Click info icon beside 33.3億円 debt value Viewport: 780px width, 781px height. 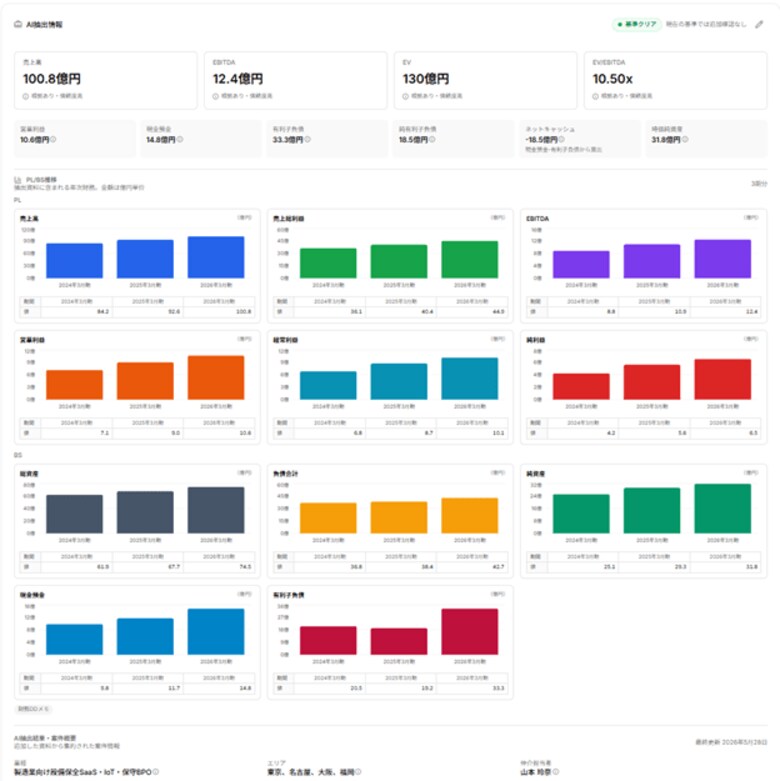pyautogui.click(x=307, y=139)
